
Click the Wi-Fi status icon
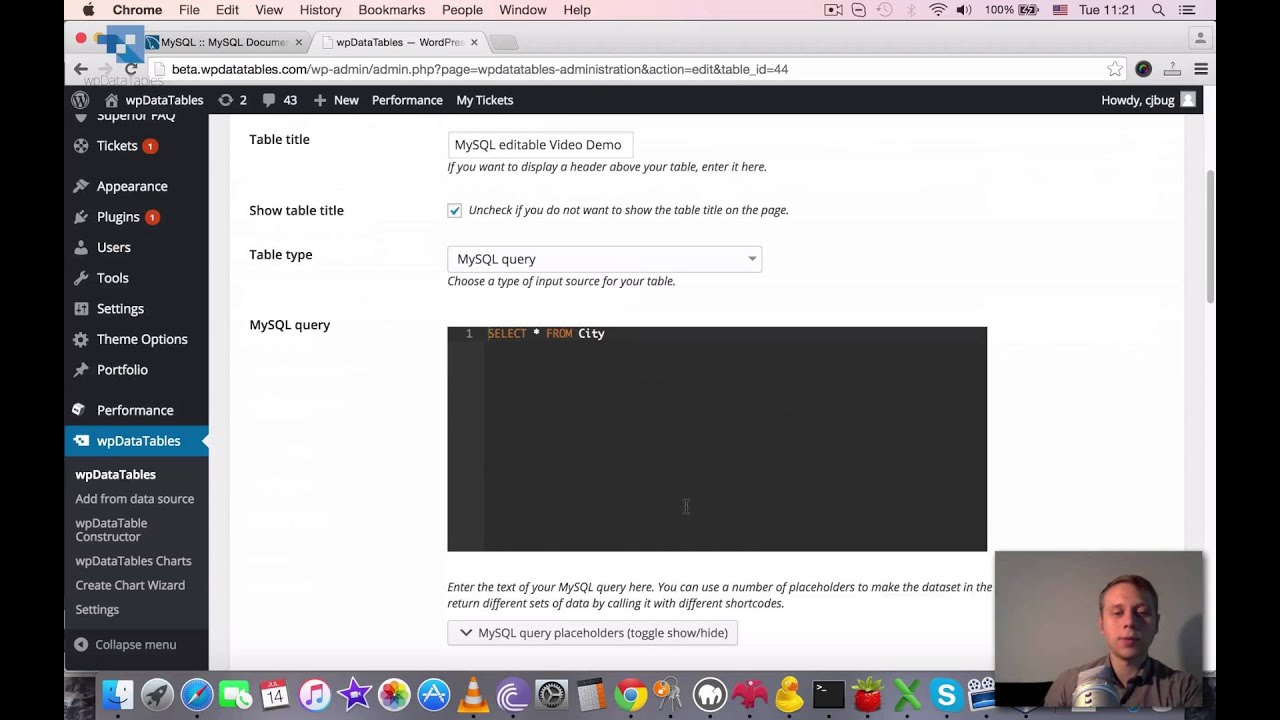point(938,10)
